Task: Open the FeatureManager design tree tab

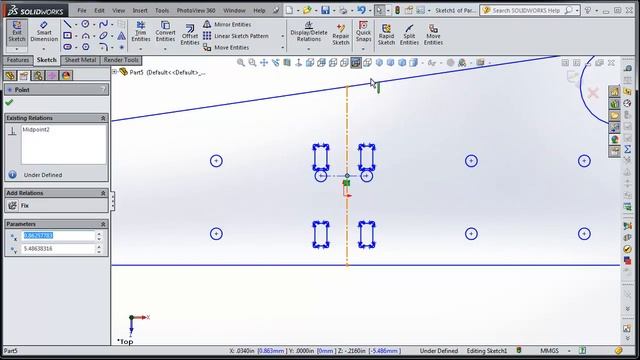Action: point(10,76)
